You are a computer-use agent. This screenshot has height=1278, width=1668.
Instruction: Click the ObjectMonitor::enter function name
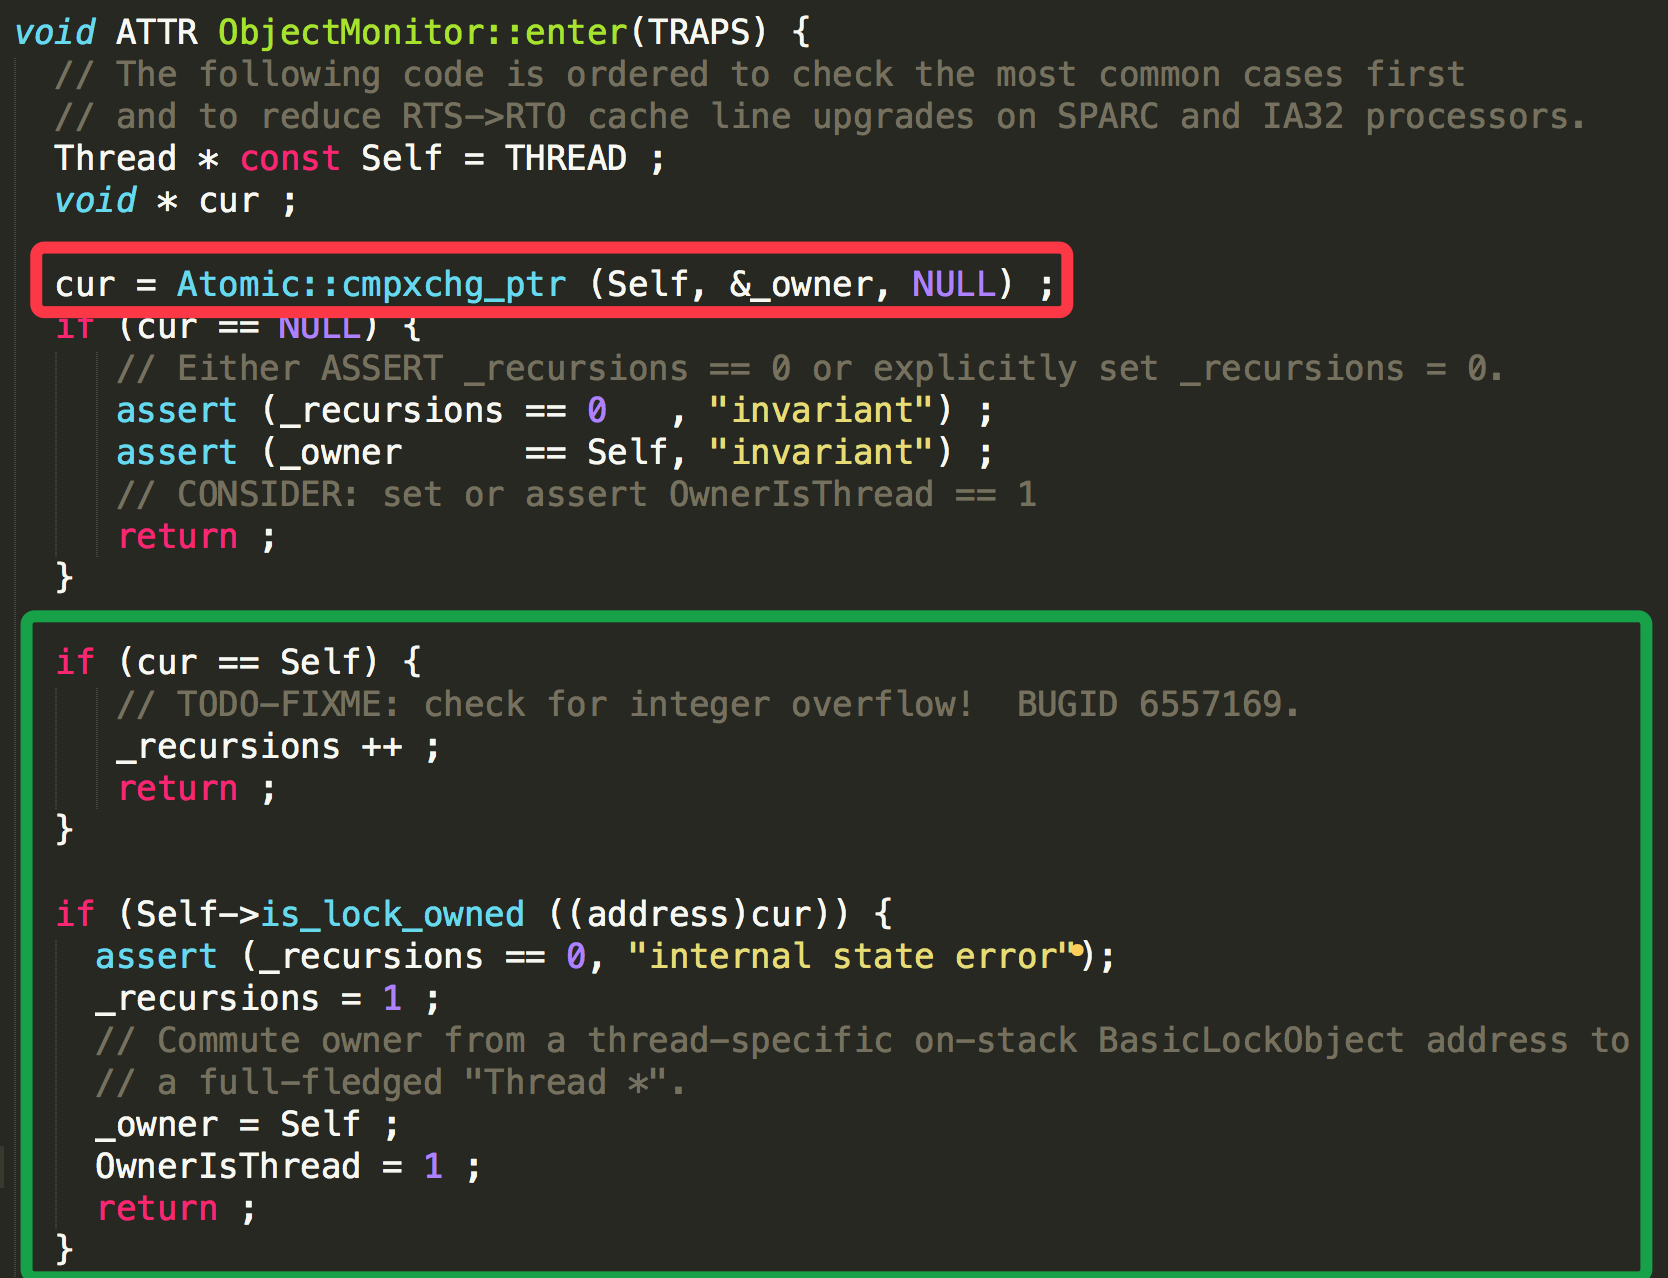point(422,32)
